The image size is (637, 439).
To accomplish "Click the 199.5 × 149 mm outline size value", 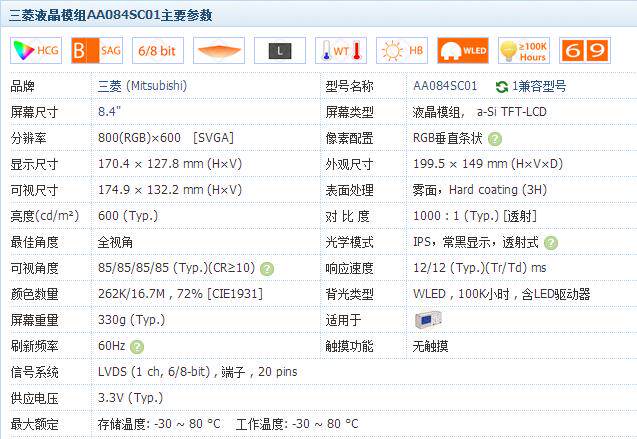I will tap(488, 164).
